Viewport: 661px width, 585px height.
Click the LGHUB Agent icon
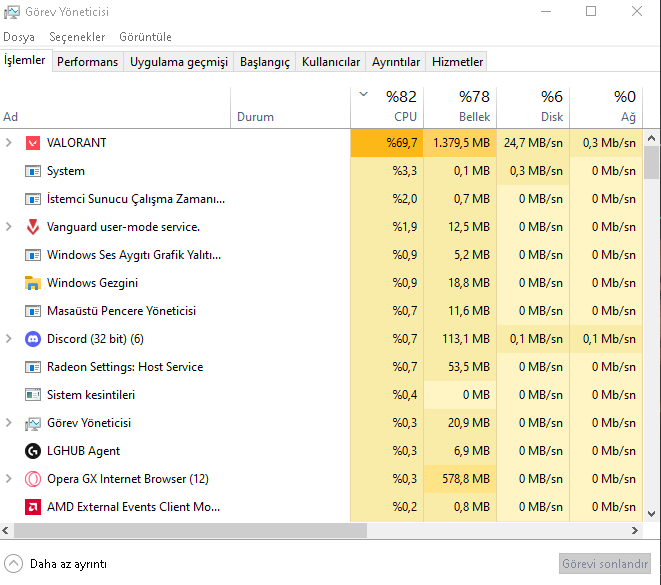tap(33, 451)
